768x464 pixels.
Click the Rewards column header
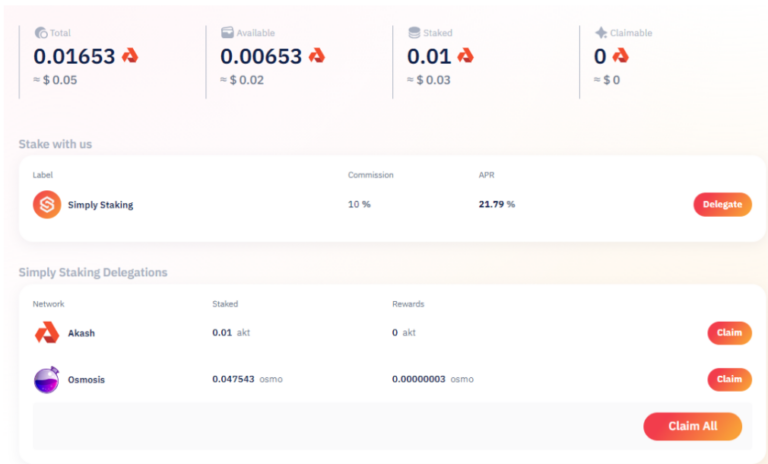408,303
